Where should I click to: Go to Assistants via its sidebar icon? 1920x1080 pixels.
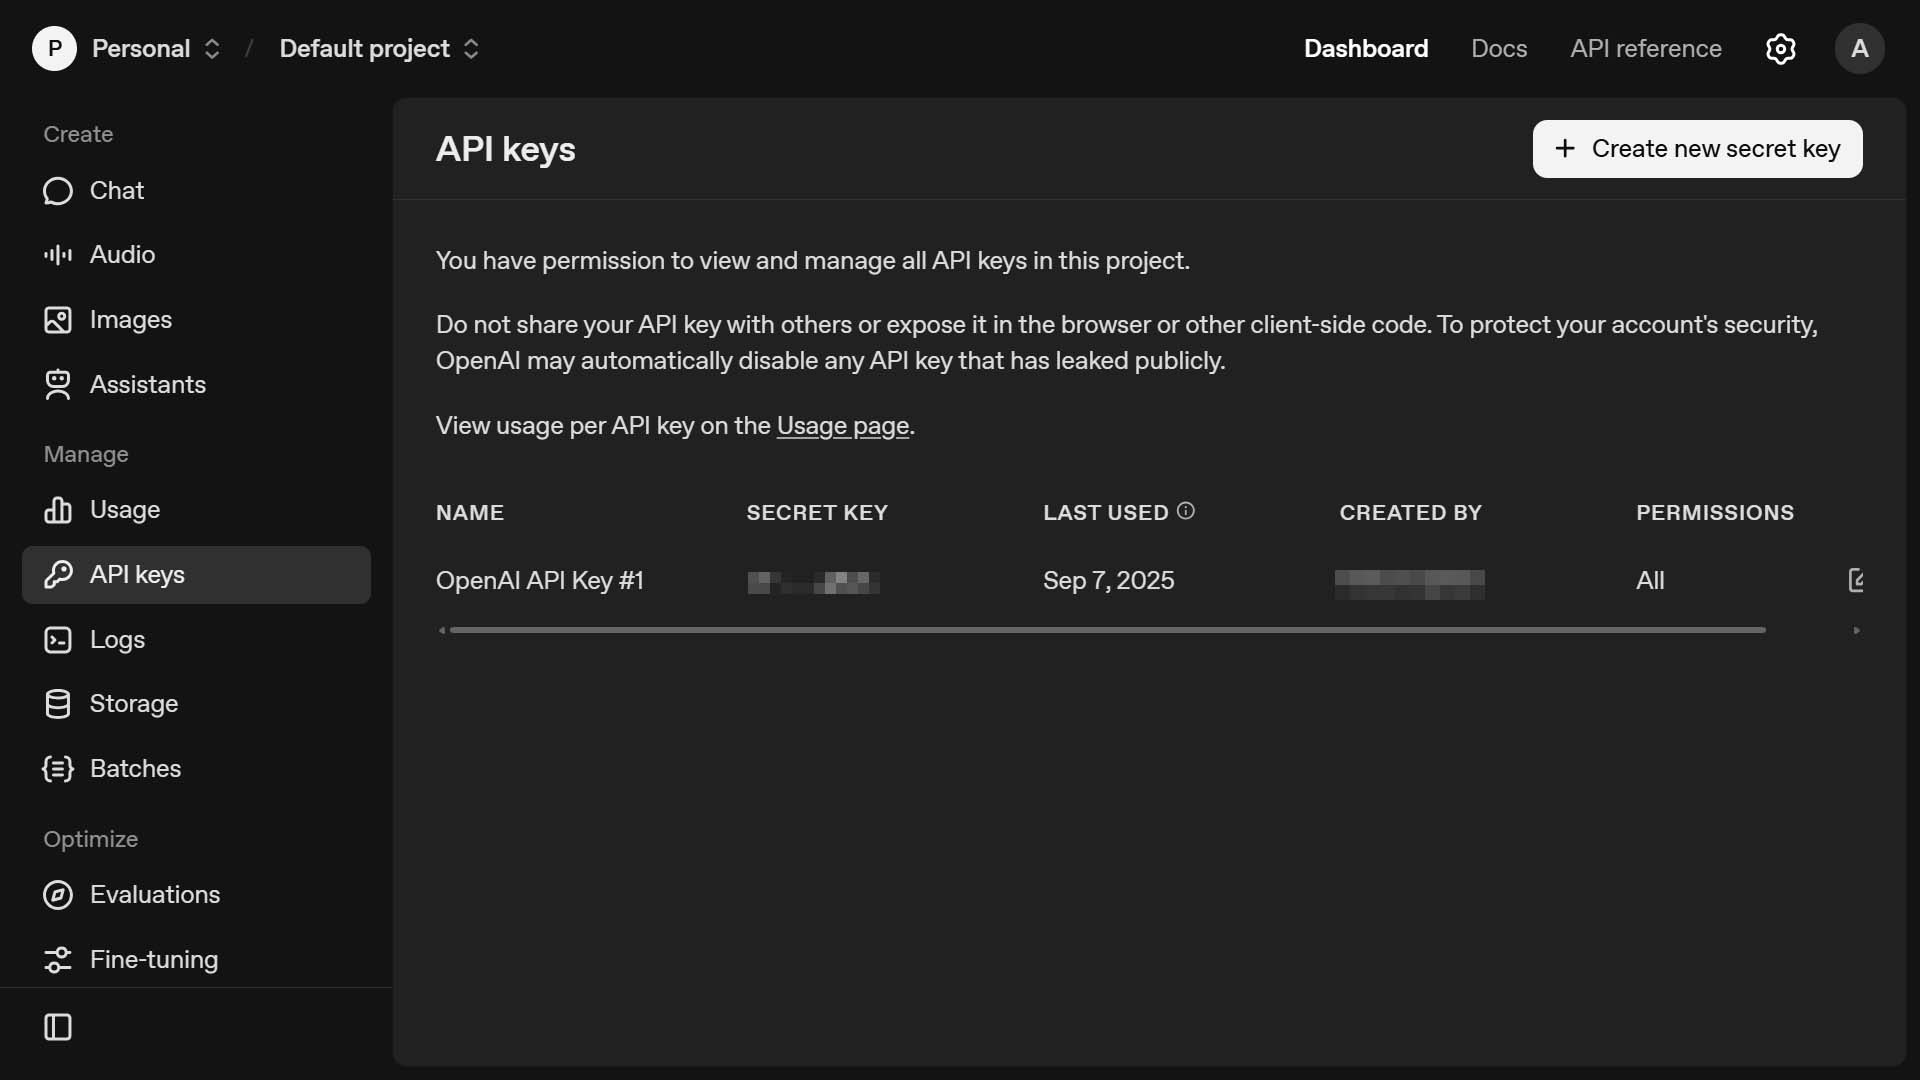[x=147, y=385]
